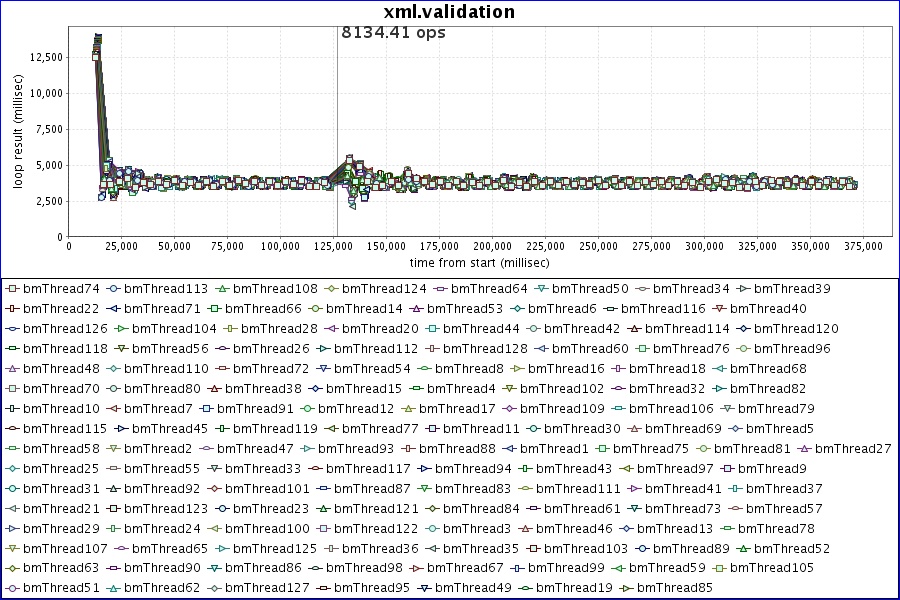This screenshot has height=600, width=900.
Task: Click the bmThread107 legend triangle marker
Action: pyautogui.click(x=12, y=548)
